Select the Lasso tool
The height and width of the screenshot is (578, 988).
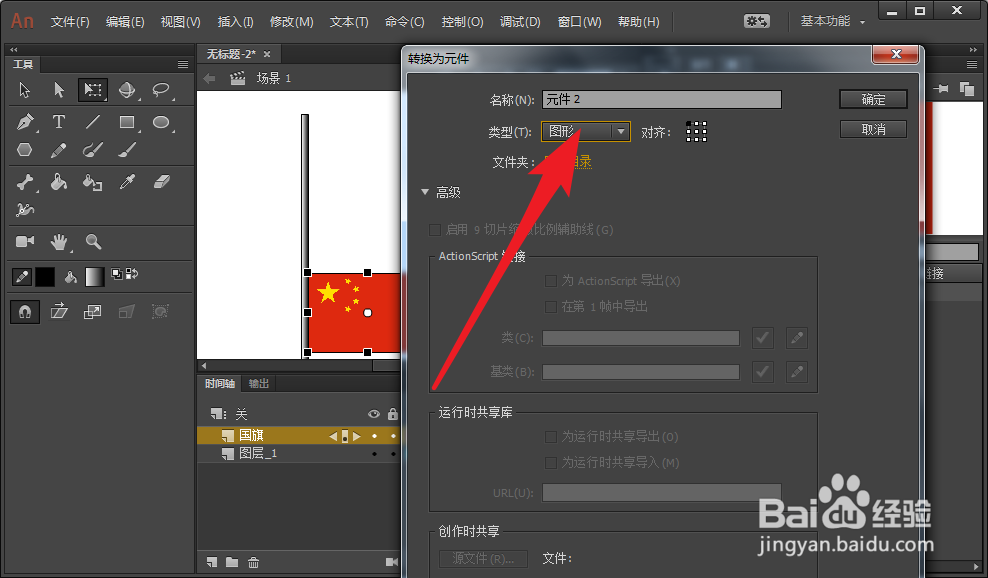click(x=161, y=90)
